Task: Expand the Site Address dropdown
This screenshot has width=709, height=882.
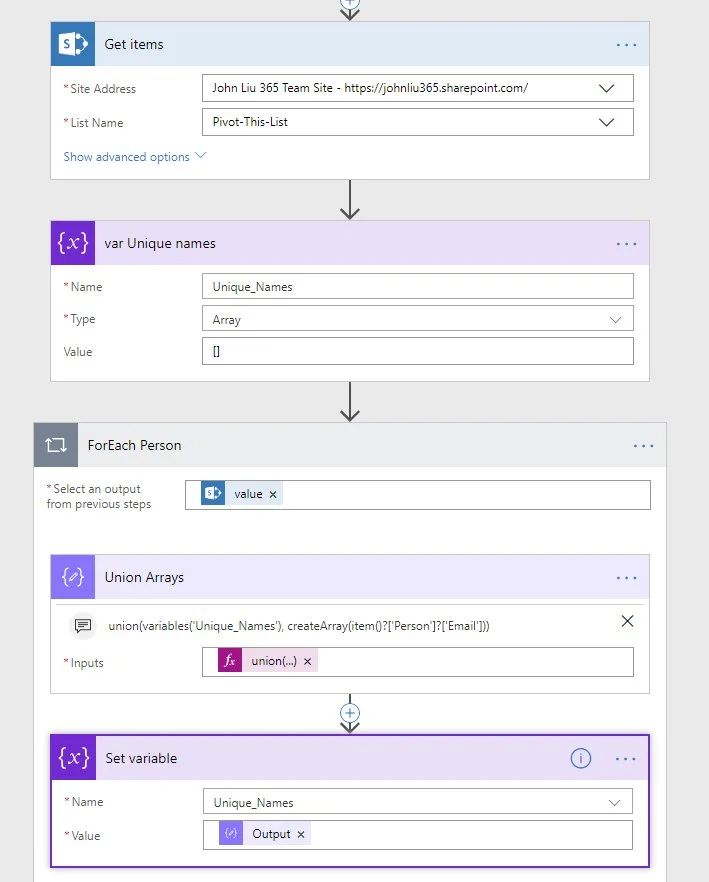Action: click(606, 88)
